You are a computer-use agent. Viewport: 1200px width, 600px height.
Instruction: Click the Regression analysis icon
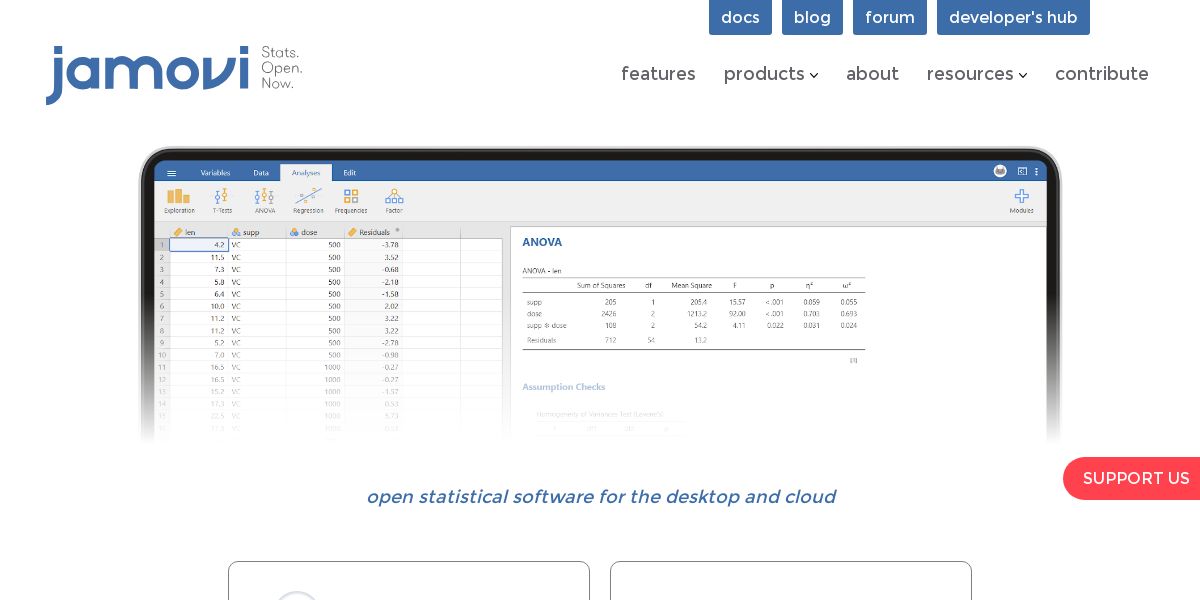pos(308,200)
